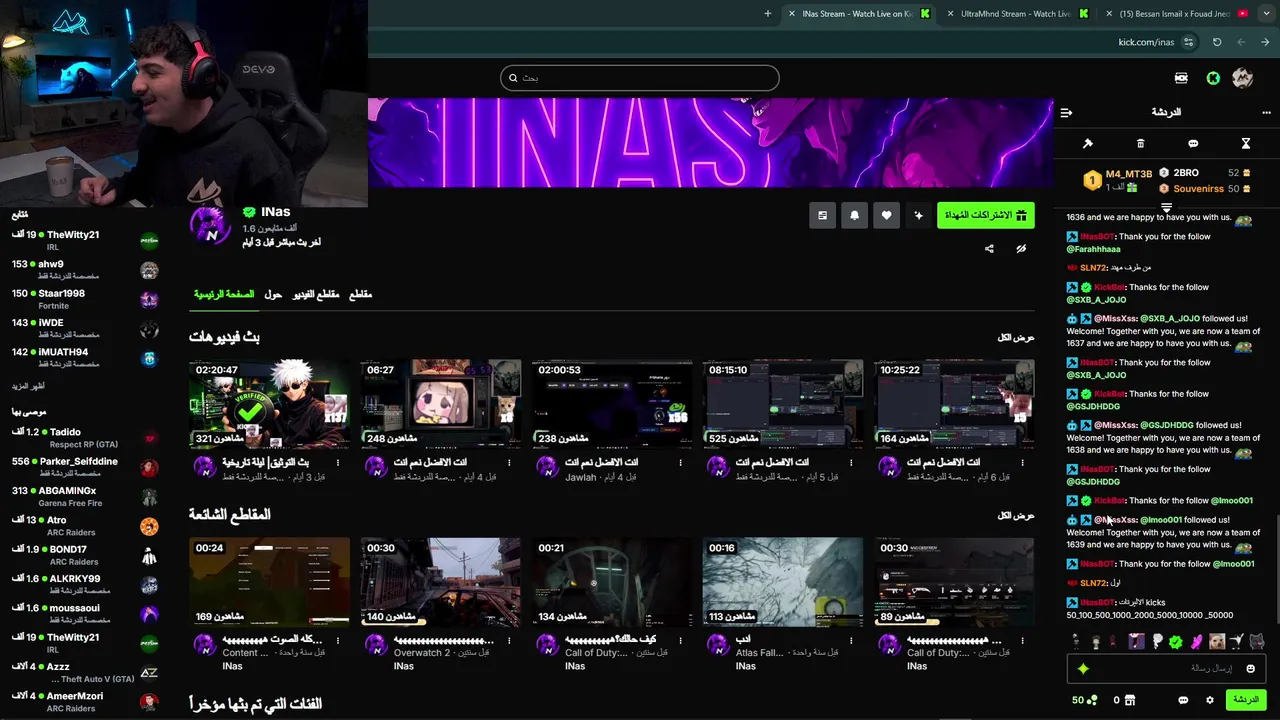Screen dimensions: 1280x720
Task: Open the 00:30 Overwatch 2 clip thumbnail
Action: (440, 582)
